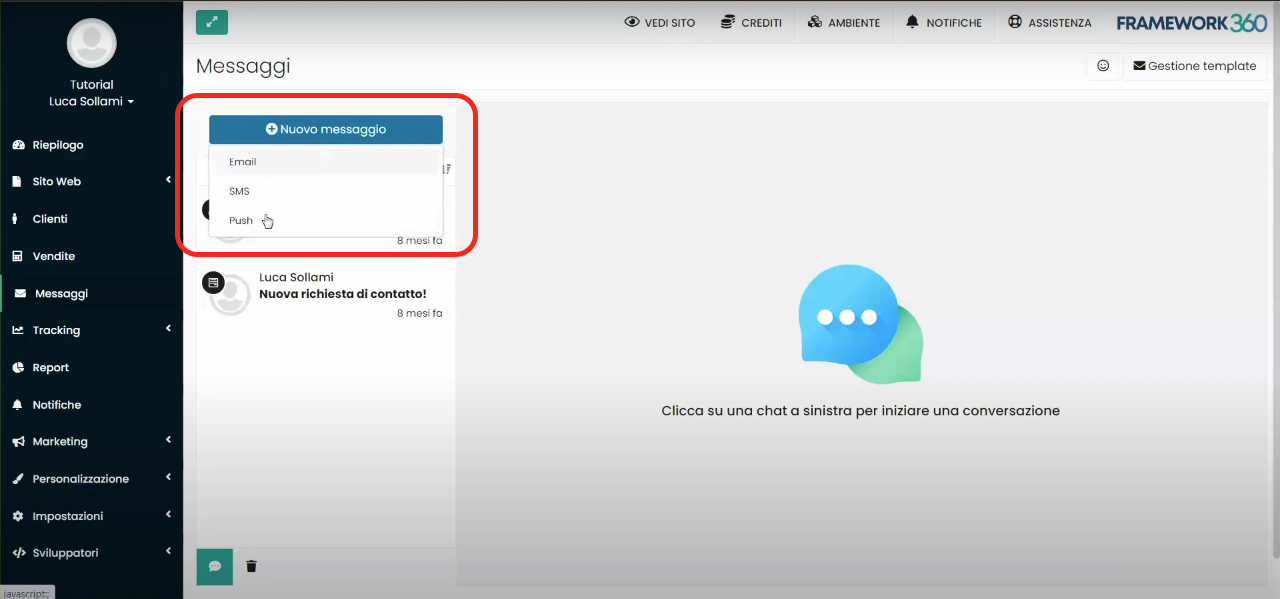Open the Luca Sollami conversation thread
Screen dimensions: 1280x599
(330, 293)
